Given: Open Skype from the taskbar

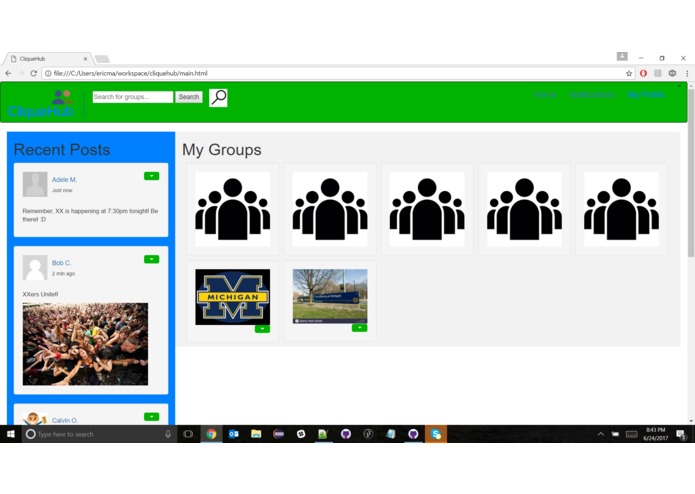Looking at the screenshot, I should pos(436,434).
